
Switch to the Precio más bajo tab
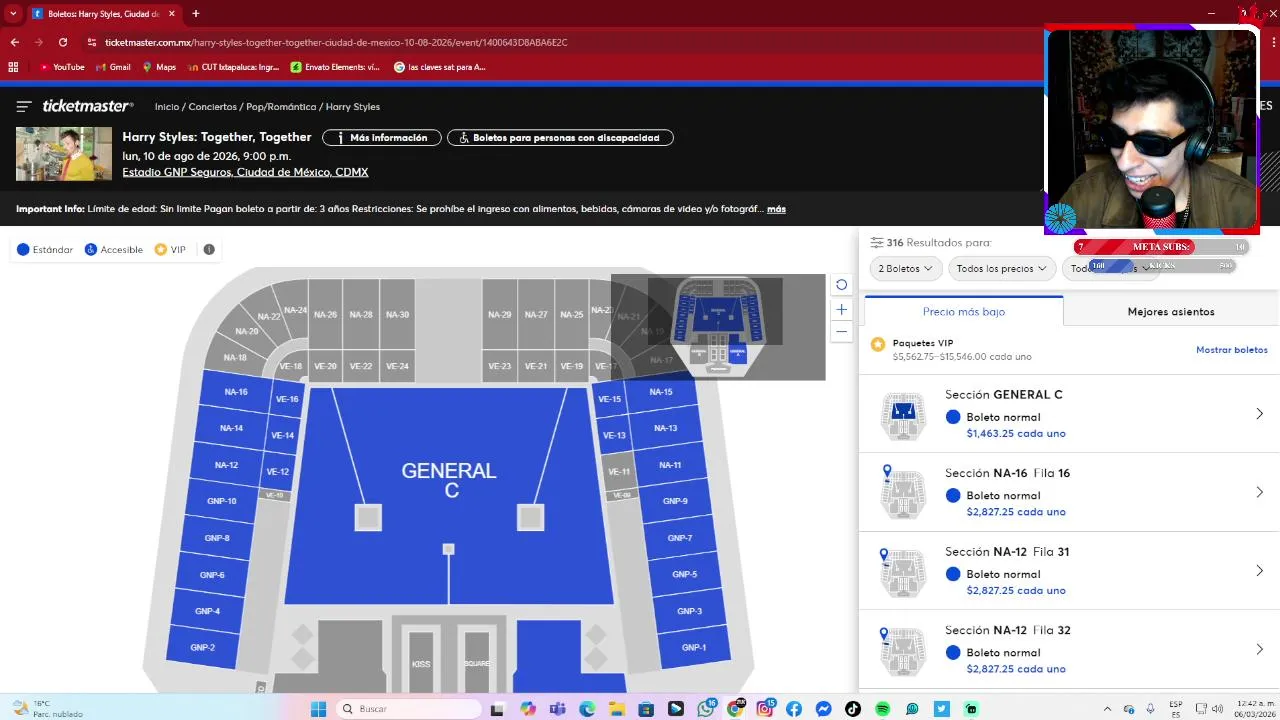pos(964,312)
